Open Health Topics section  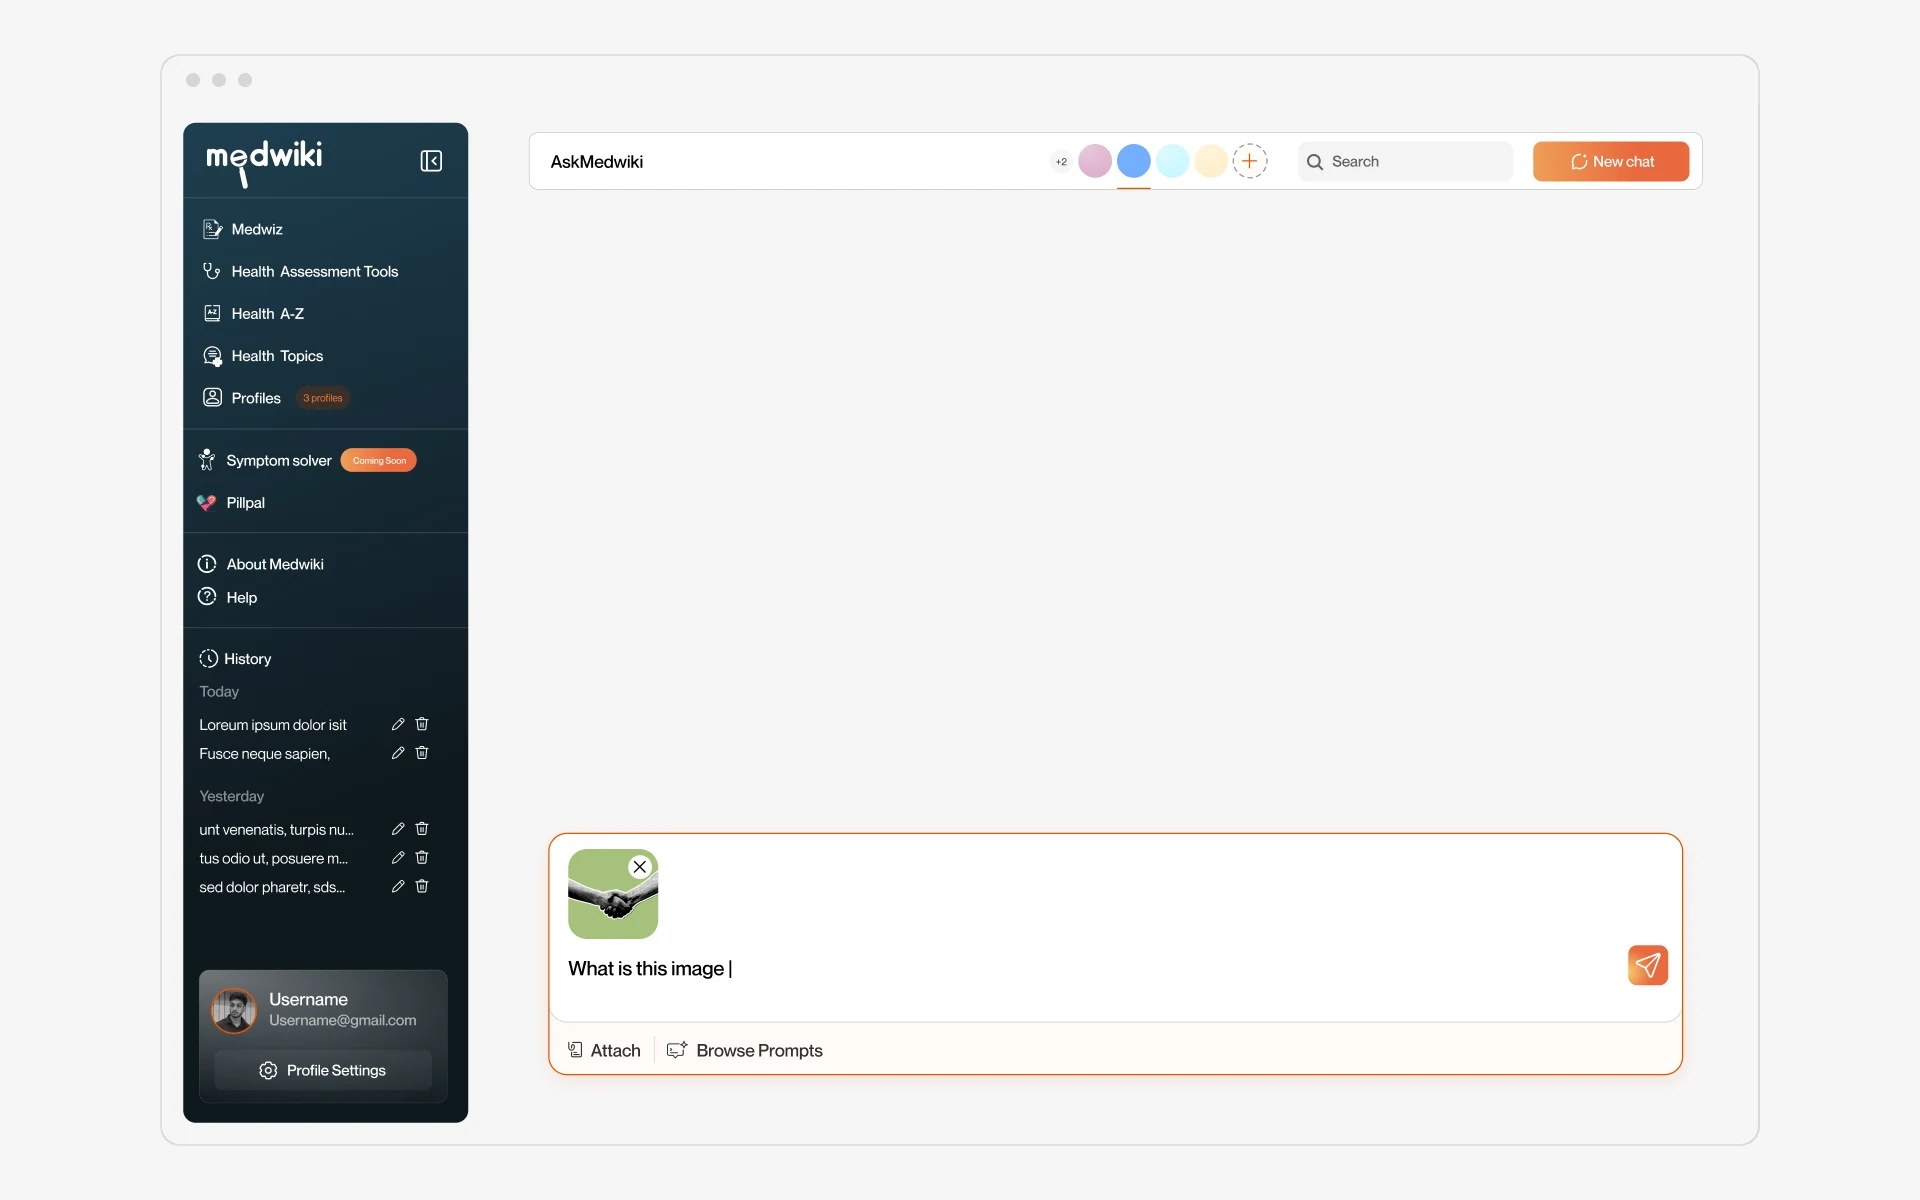(x=263, y=356)
